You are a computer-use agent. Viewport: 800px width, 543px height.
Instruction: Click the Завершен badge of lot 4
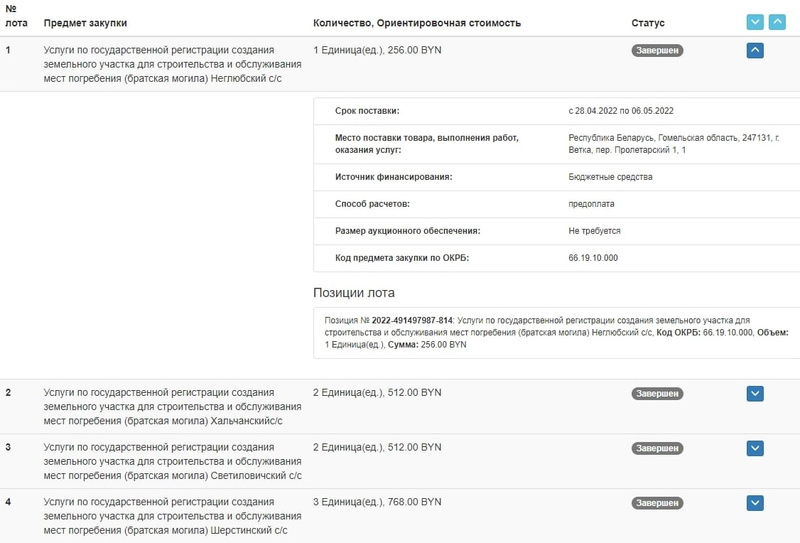click(657, 503)
